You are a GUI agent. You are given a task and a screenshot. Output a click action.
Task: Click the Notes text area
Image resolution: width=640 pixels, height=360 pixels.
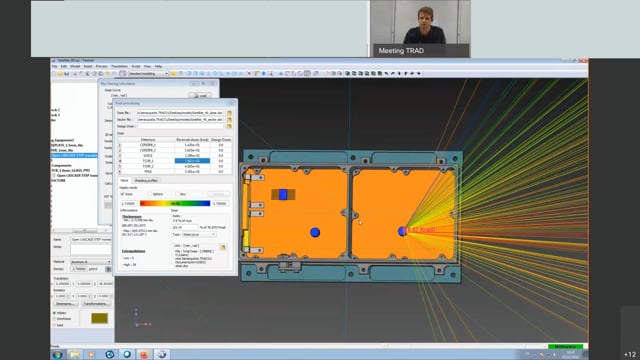(x=91, y=249)
